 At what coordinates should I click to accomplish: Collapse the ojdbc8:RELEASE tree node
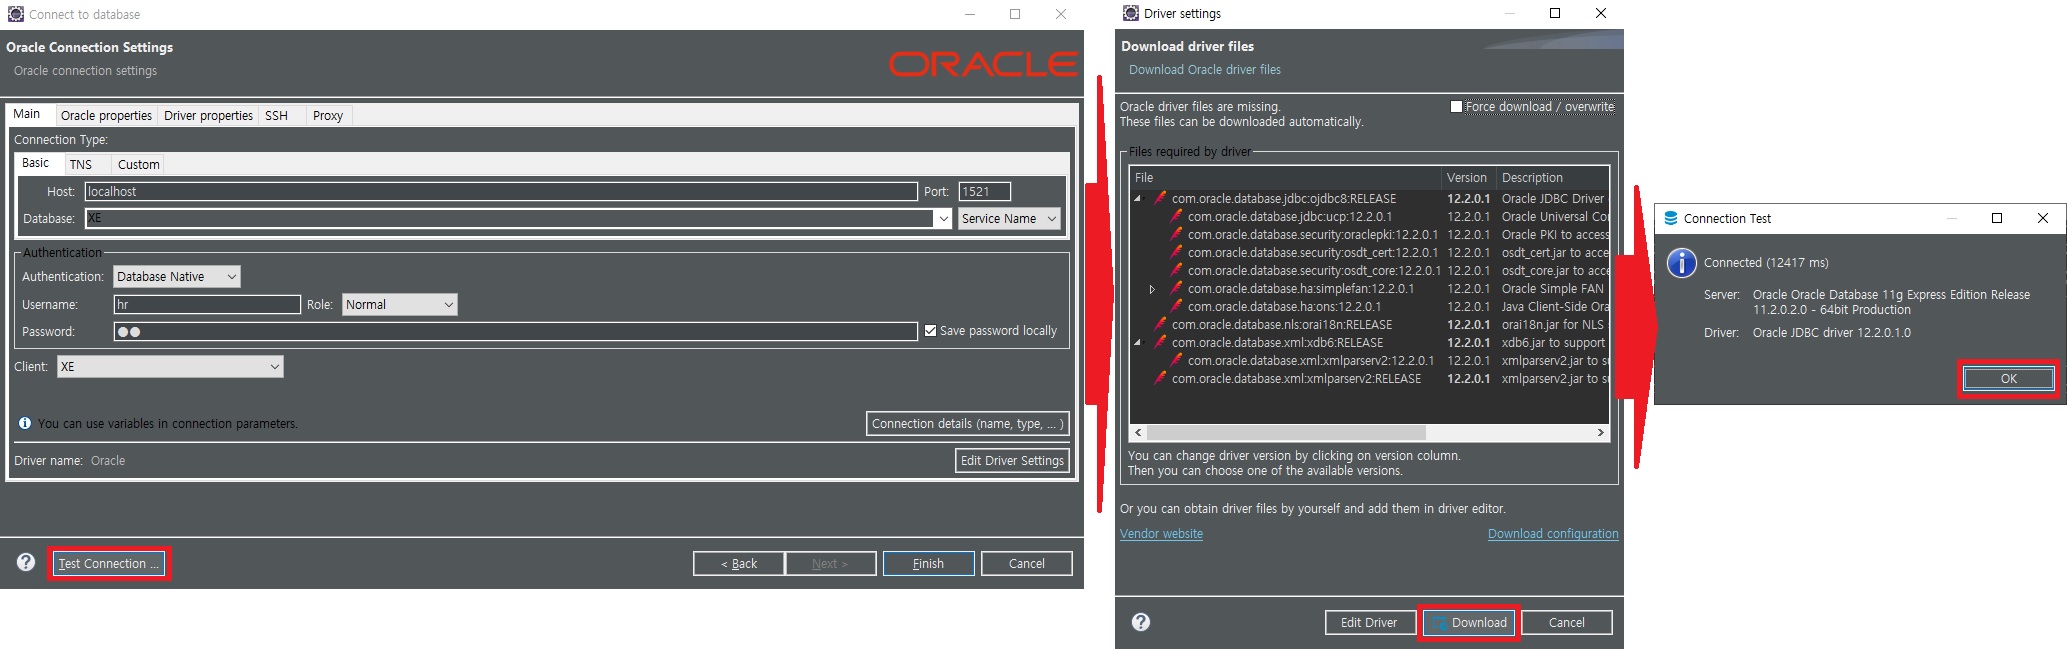point(1137,199)
